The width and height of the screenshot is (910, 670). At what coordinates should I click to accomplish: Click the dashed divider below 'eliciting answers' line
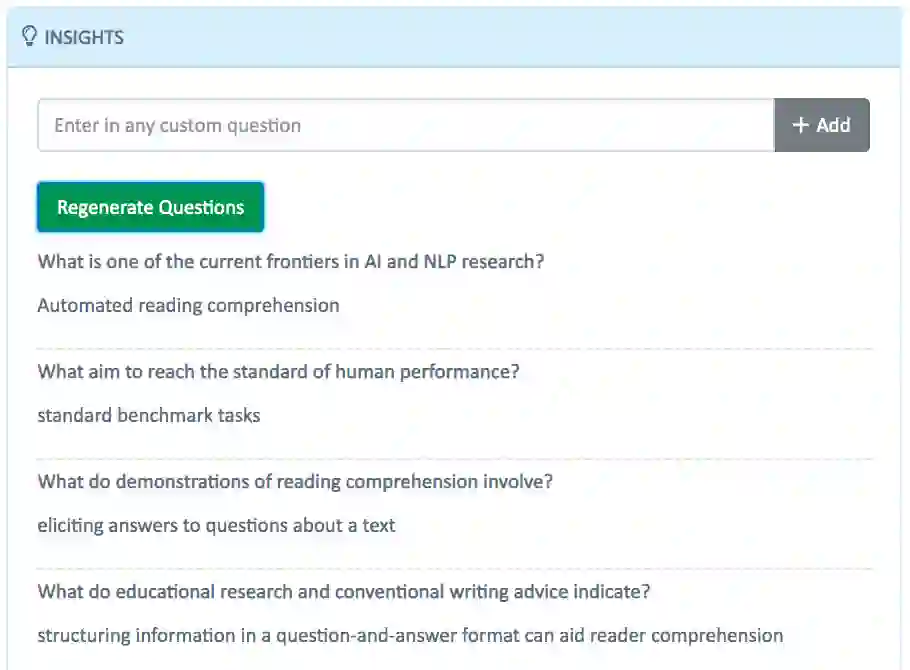pyautogui.click(x=455, y=569)
